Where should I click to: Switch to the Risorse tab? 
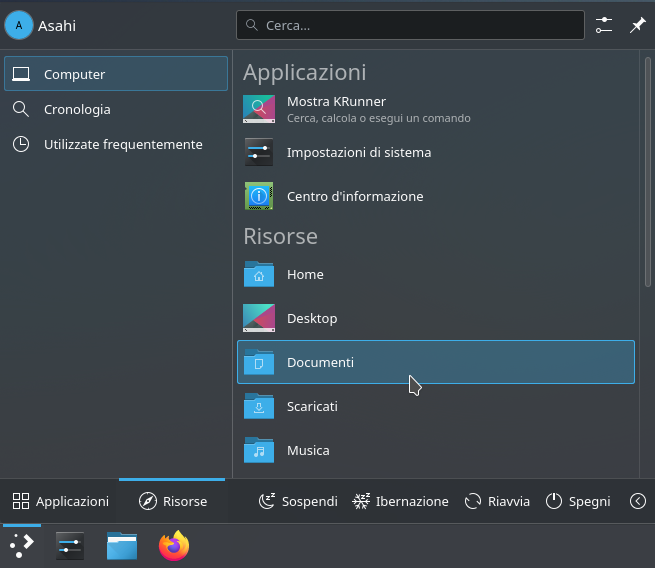pos(173,501)
